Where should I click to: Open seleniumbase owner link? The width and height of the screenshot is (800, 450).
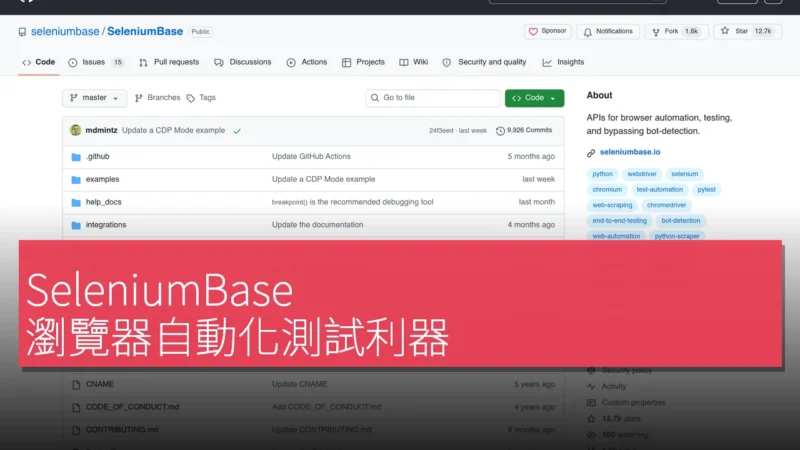click(x=65, y=32)
